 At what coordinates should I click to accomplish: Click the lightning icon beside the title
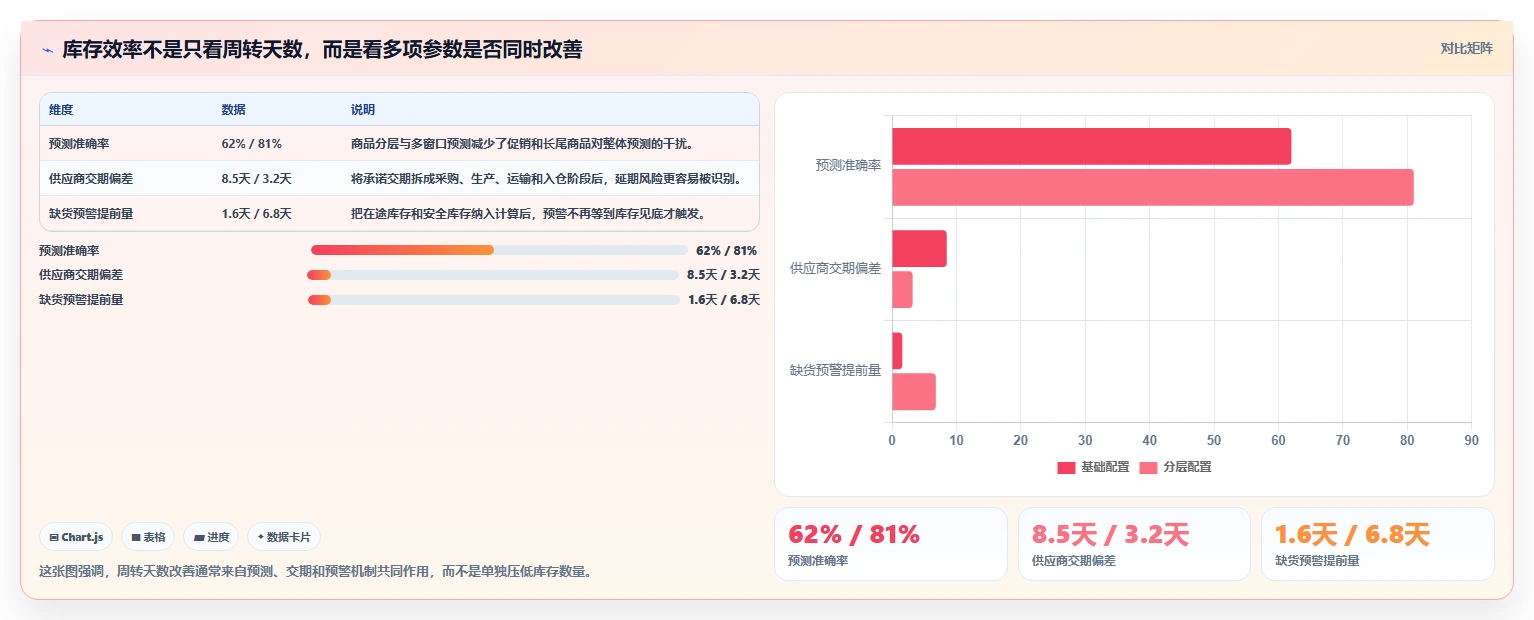pos(48,50)
